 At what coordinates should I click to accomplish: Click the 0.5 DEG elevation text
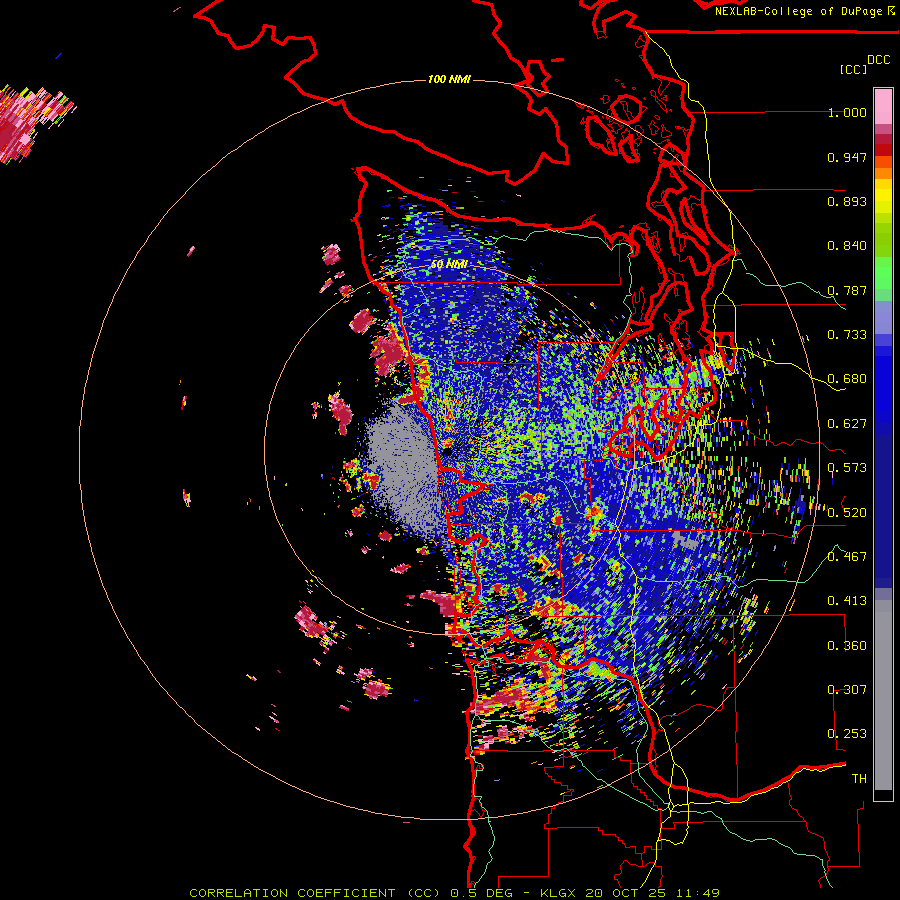[481, 893]
